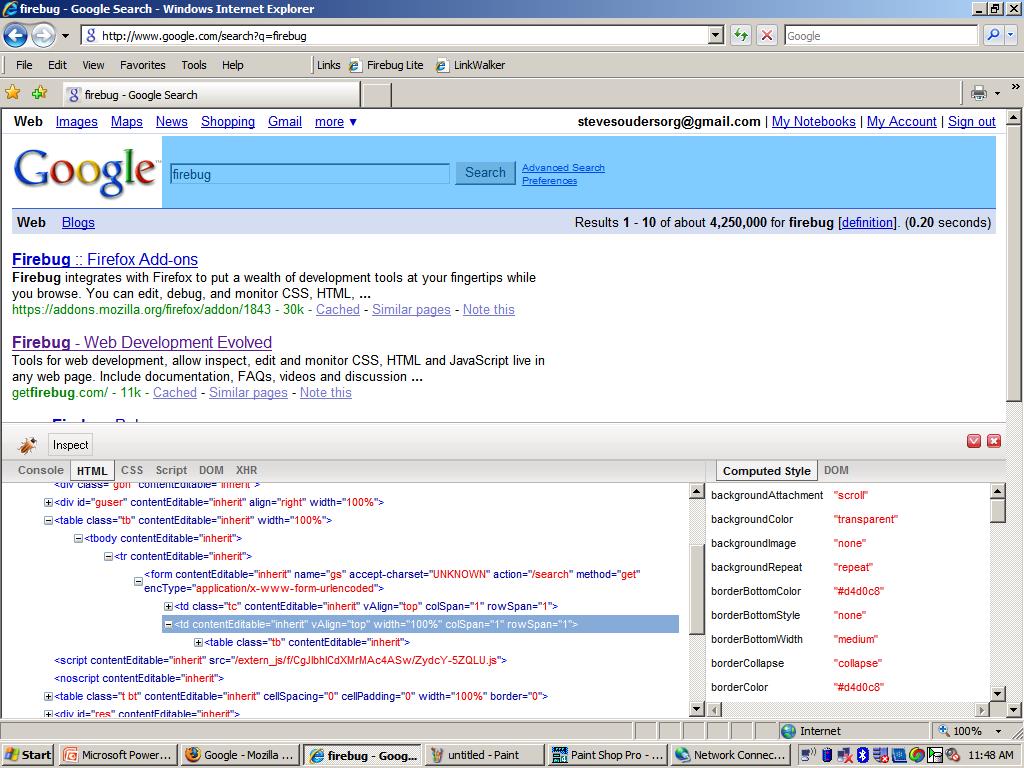Open the Help menu

click(x=232, y=65)
